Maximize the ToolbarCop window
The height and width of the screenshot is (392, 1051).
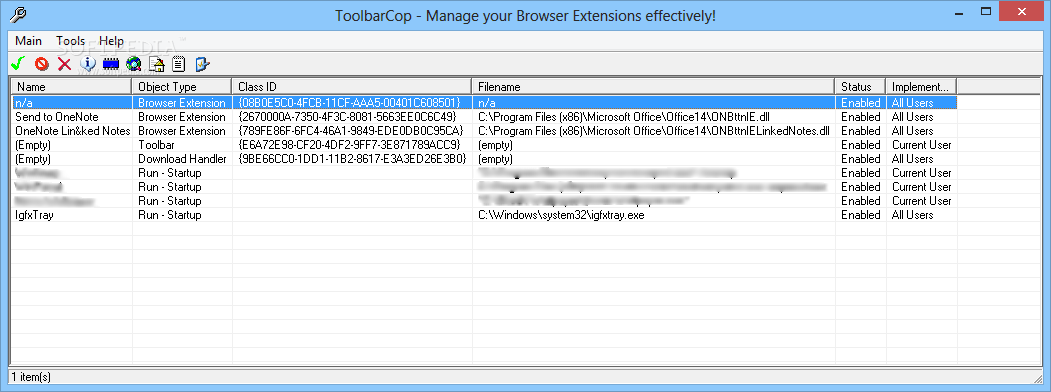(985, 11)
